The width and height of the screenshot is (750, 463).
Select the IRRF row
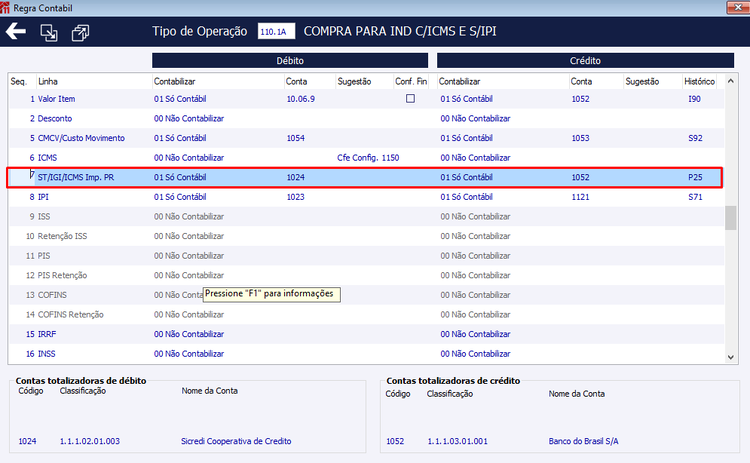[x=366, y=334]
